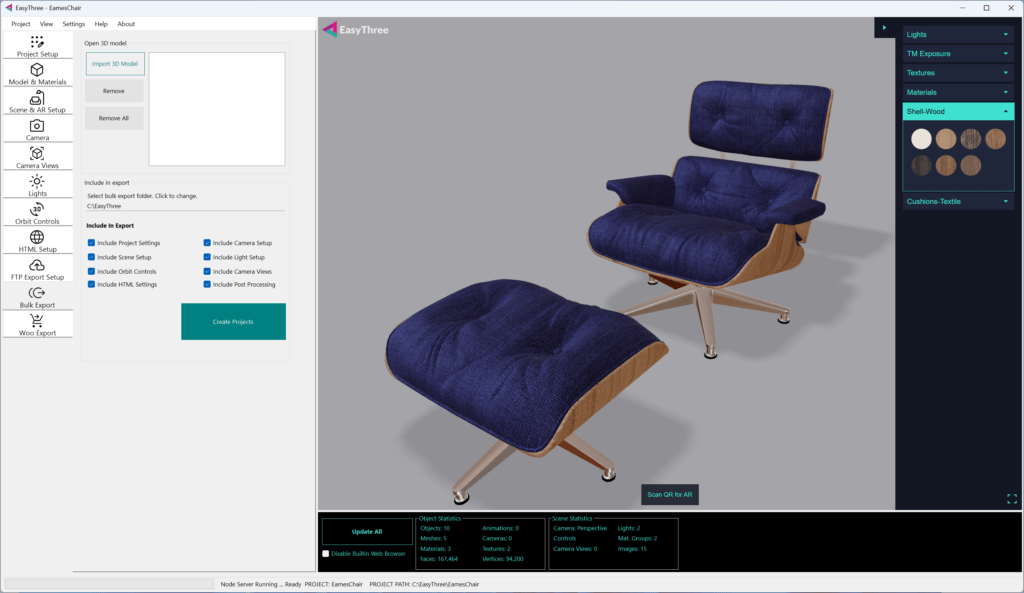Click the fullscreen icon in viewer

point(1011,498)
